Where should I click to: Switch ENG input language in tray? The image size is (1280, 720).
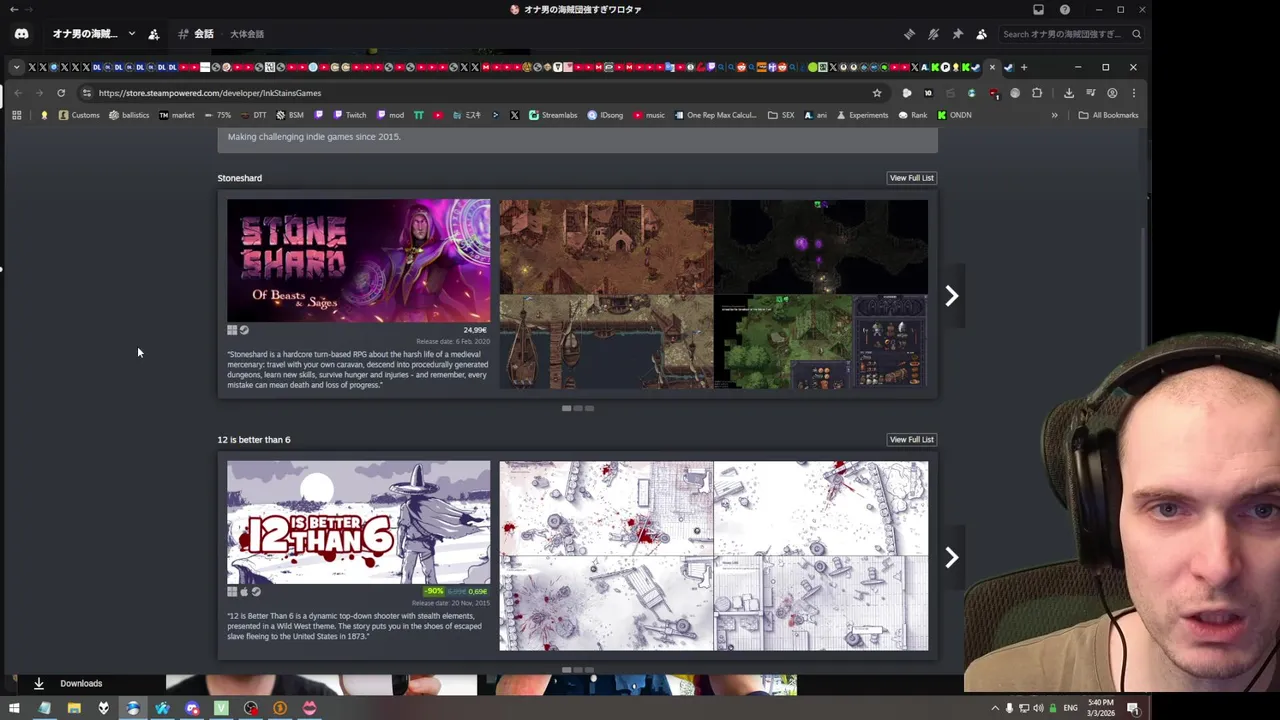(1071, 708)
